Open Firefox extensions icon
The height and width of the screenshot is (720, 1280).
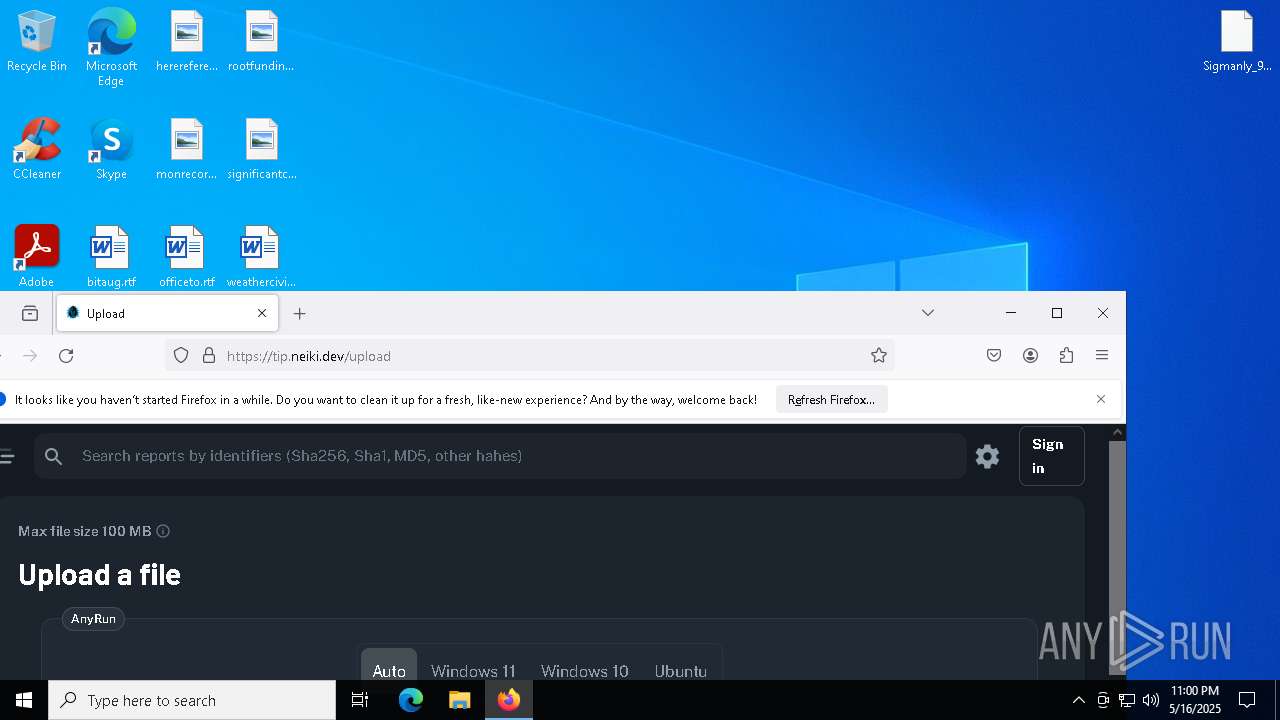[x=1066, y=356]
